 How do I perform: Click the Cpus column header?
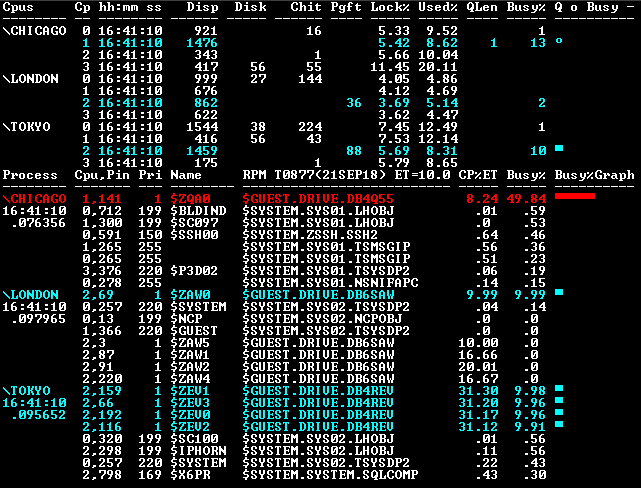18,7
